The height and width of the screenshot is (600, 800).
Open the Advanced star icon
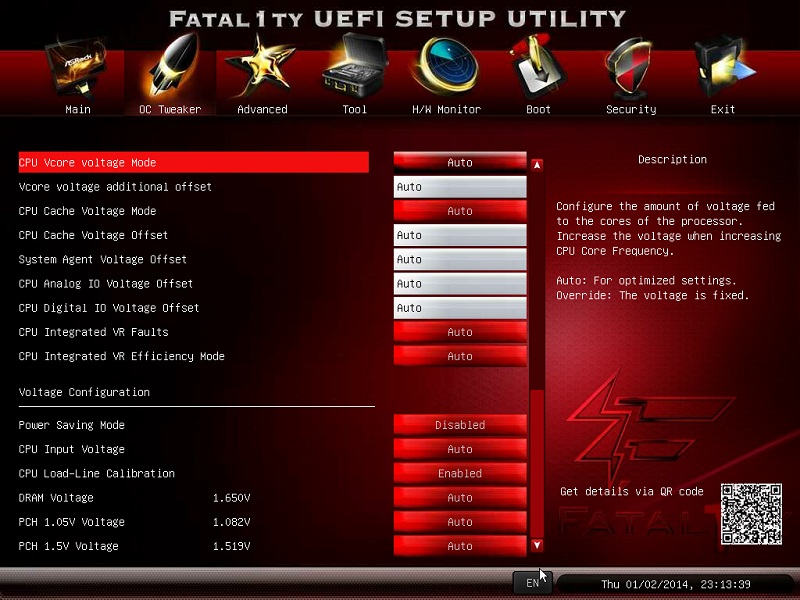(x=261, y=66)
